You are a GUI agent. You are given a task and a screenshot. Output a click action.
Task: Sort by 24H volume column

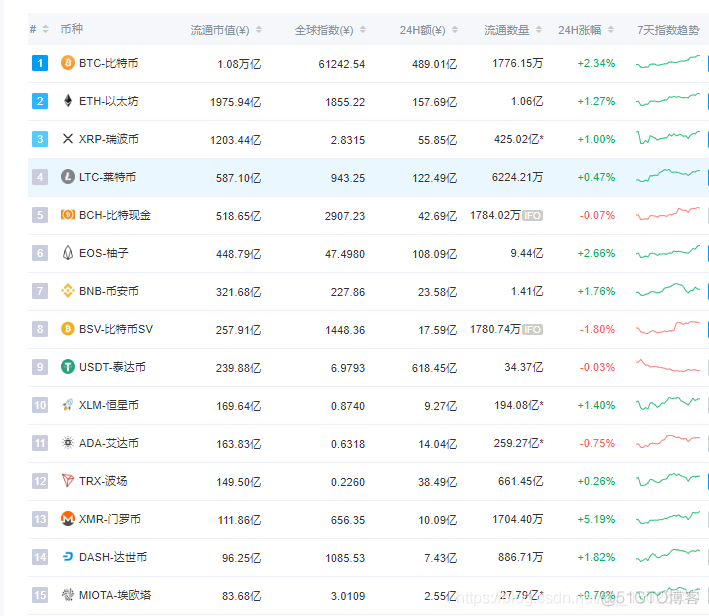(x=455, y=30)
